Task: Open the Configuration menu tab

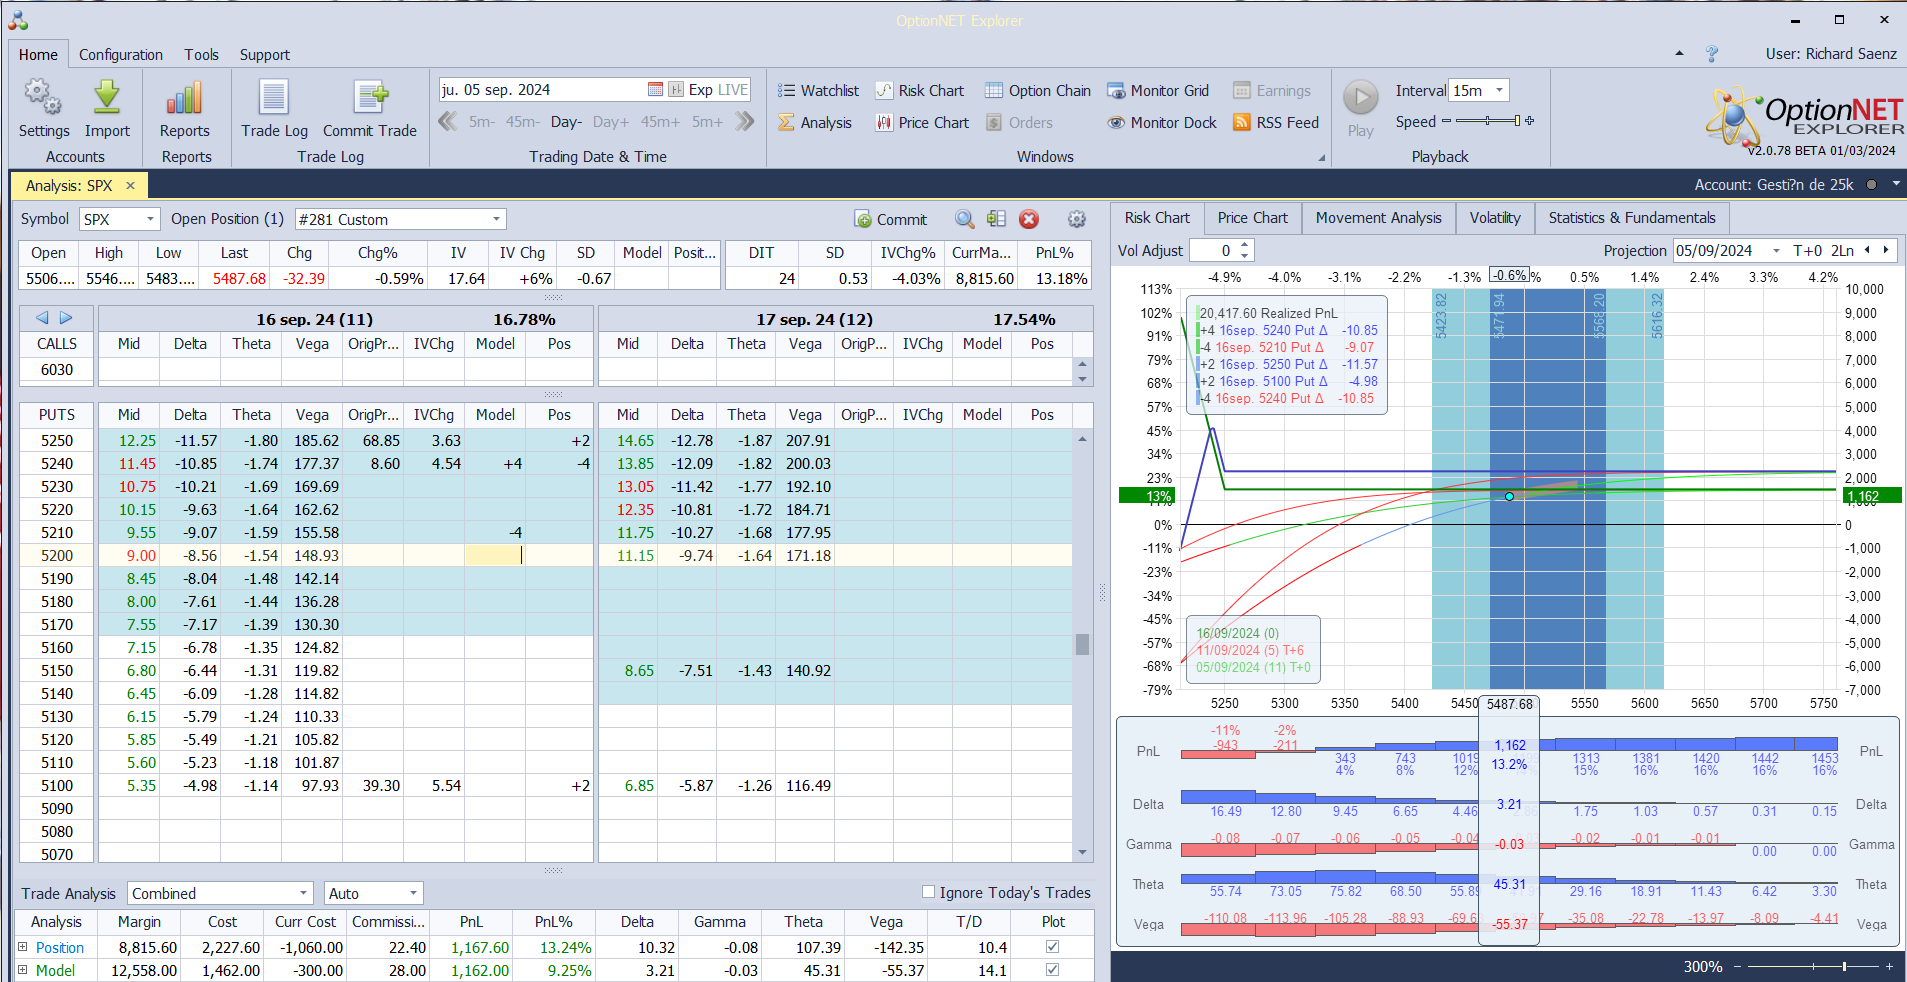Action: (x=120, y=55)
